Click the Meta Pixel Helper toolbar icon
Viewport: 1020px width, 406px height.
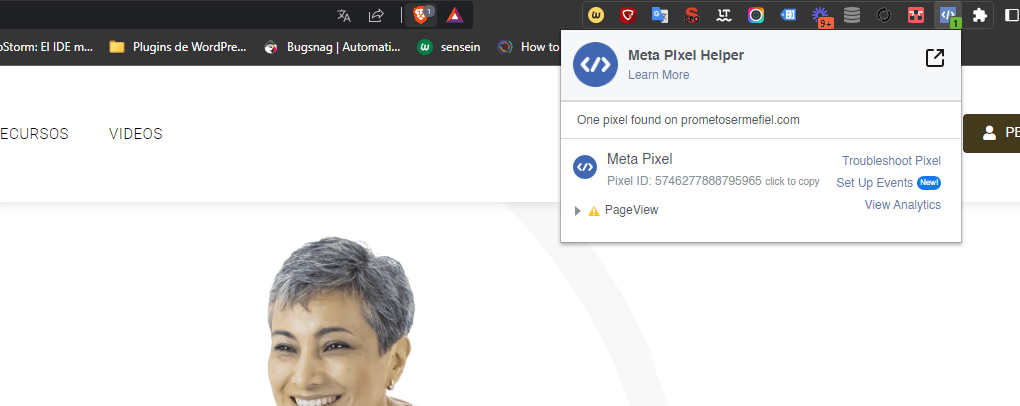[x=948, y=15]
